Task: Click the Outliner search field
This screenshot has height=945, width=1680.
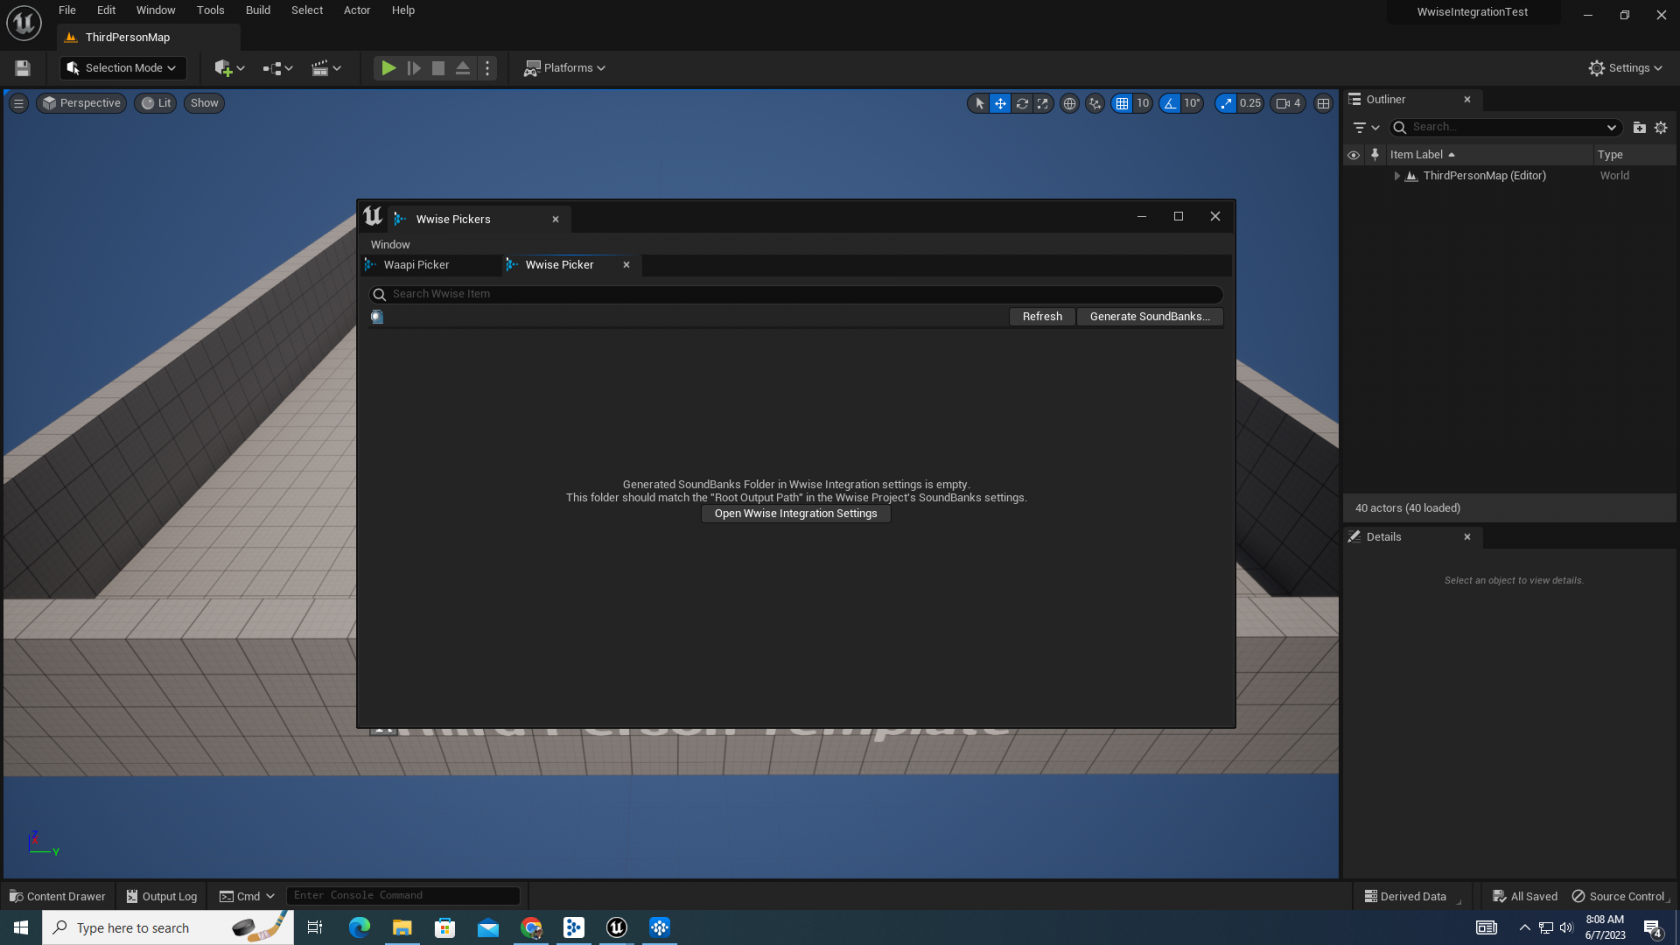Action: pyautogui.click(x=1504, y=127)
